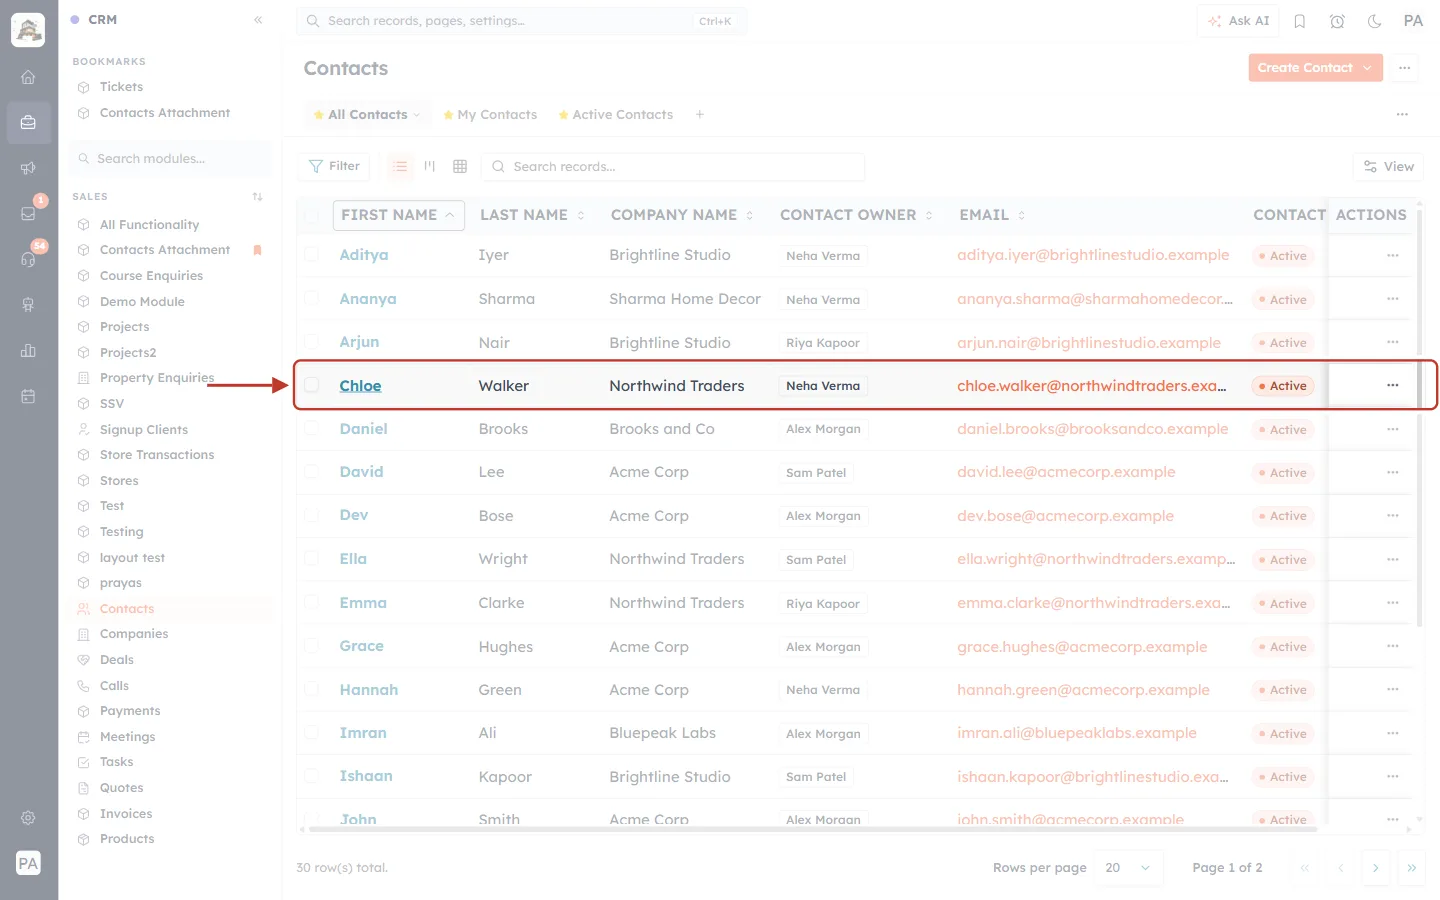The image size is (1440, 900).
Task: Open the Ask AI assistant
Action: coord(1238,21)
